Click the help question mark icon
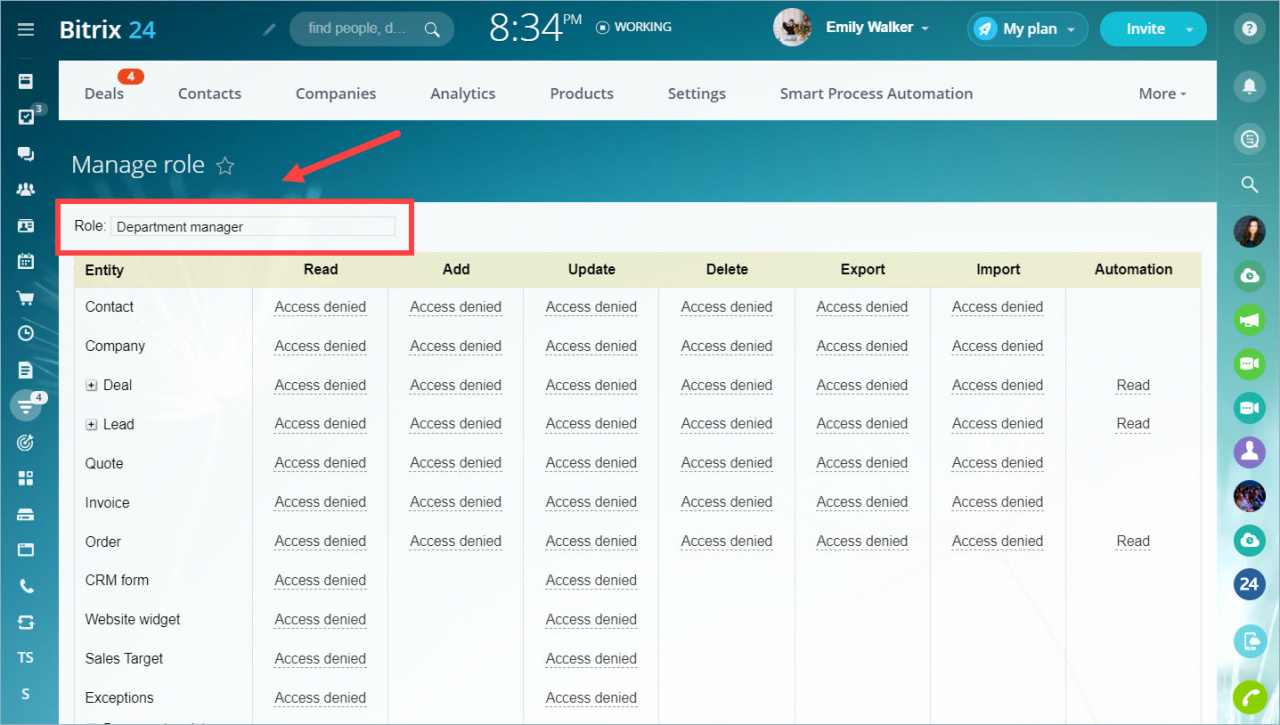 click(1249, 29)
